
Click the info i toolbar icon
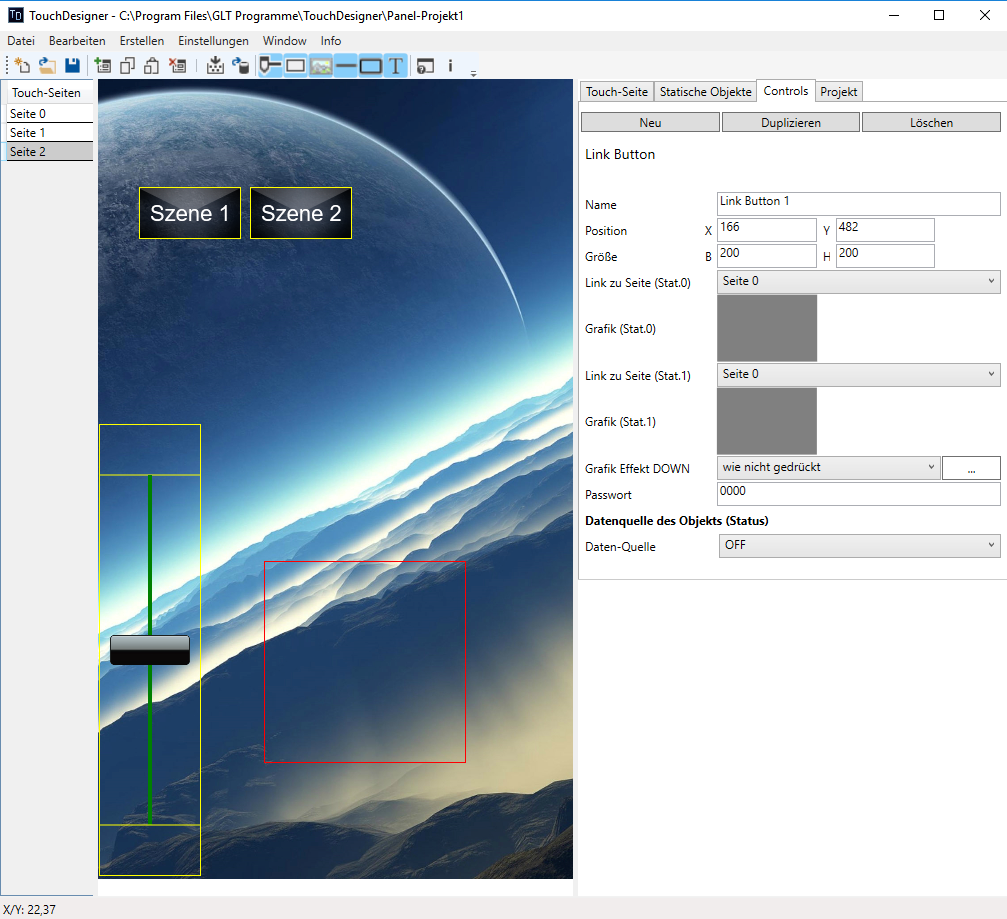point(450,66)
